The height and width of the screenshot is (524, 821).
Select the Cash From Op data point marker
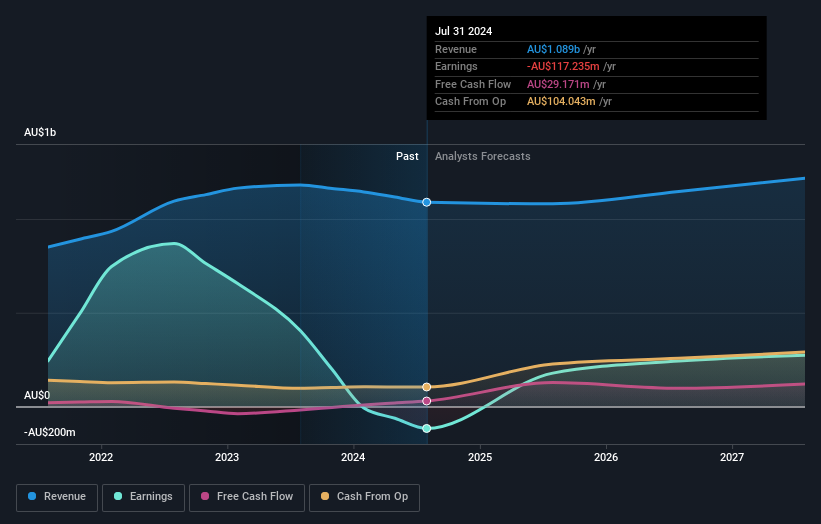(427, 387)
